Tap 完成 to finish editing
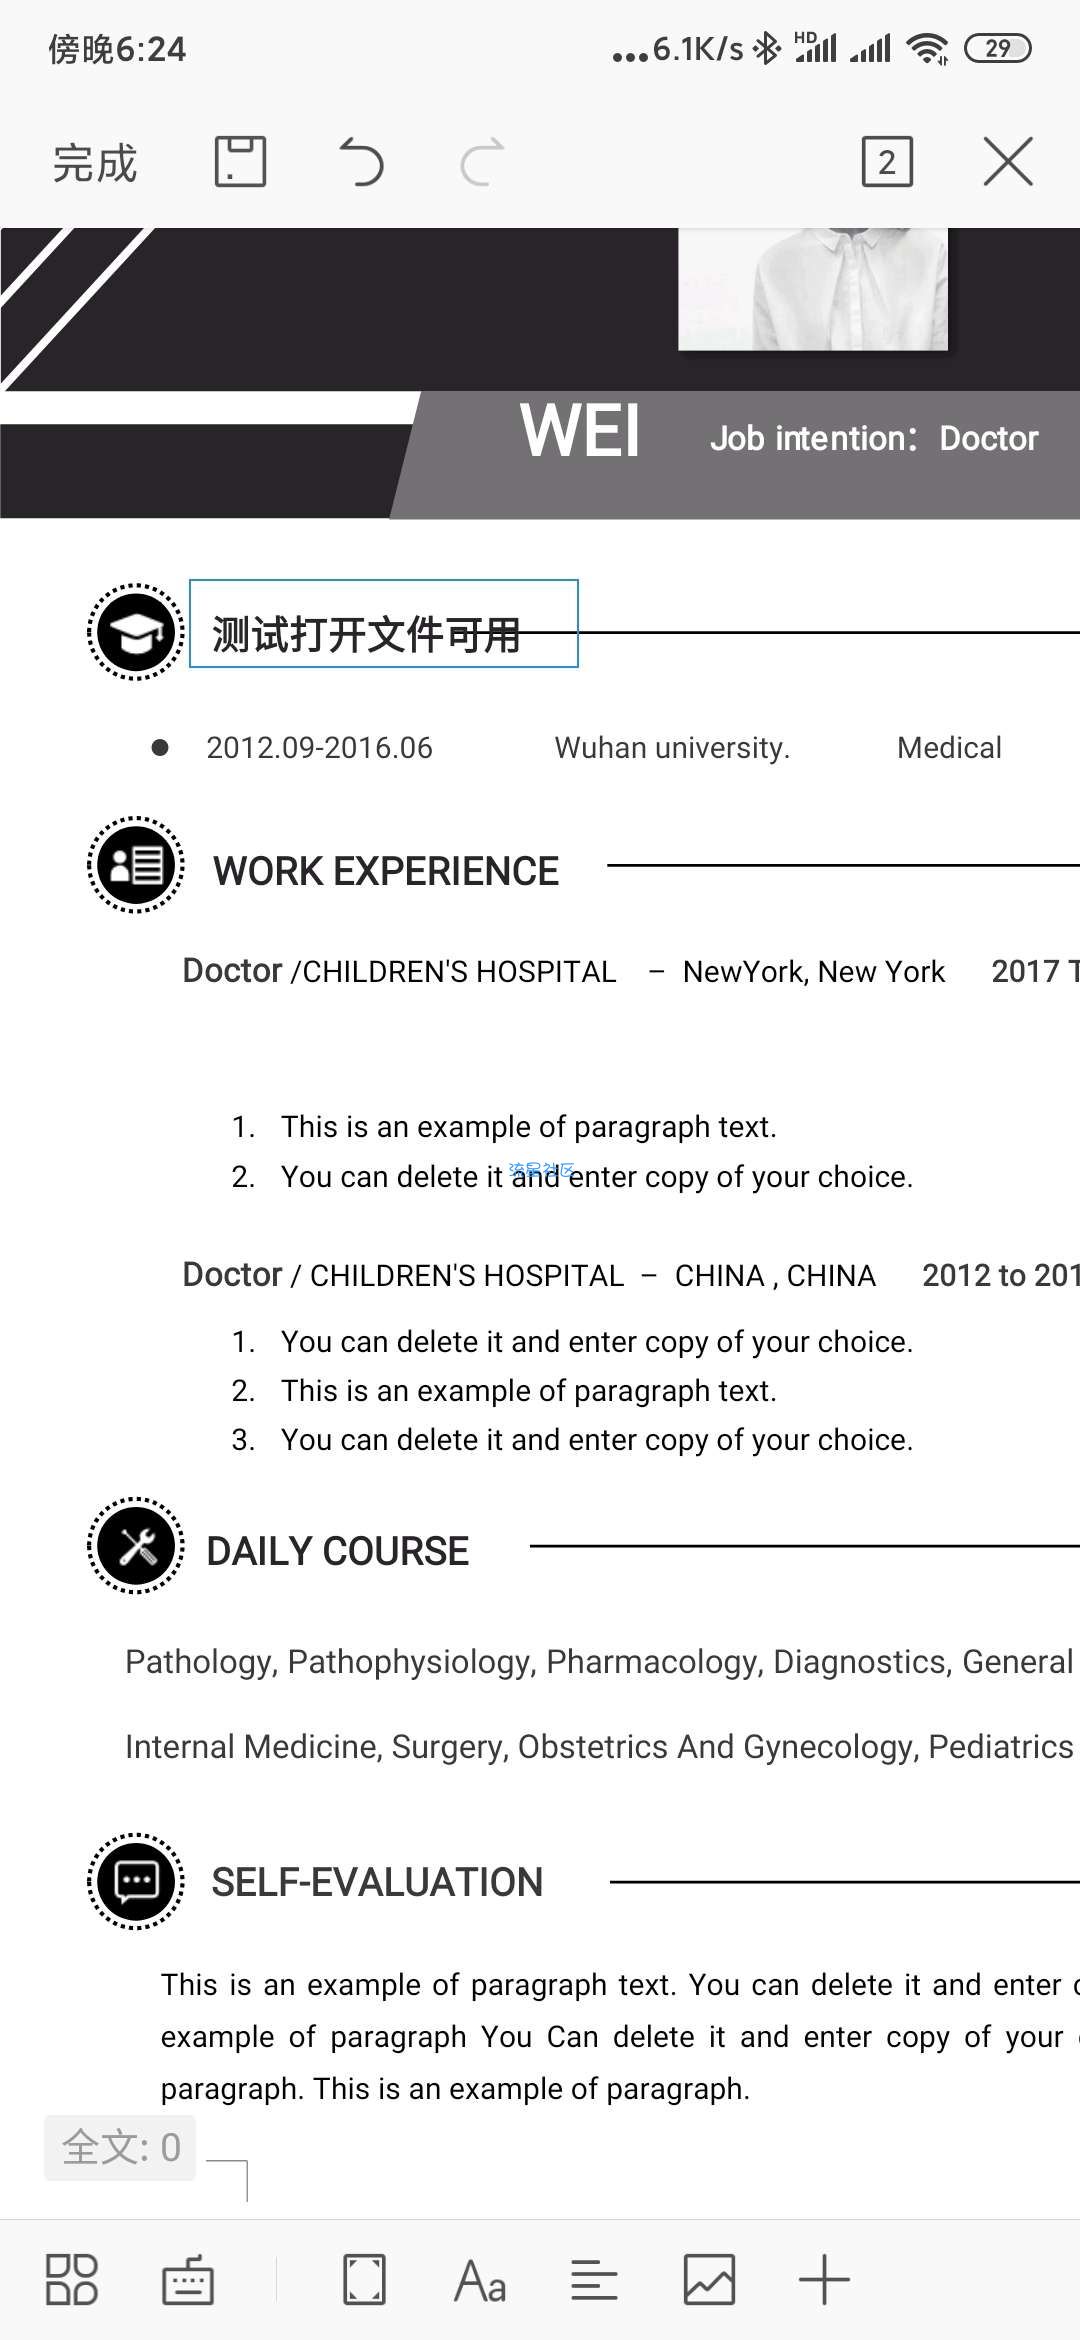This screenshot has height=2340, width=1080. pyautogui.click(x=95, y=163)
